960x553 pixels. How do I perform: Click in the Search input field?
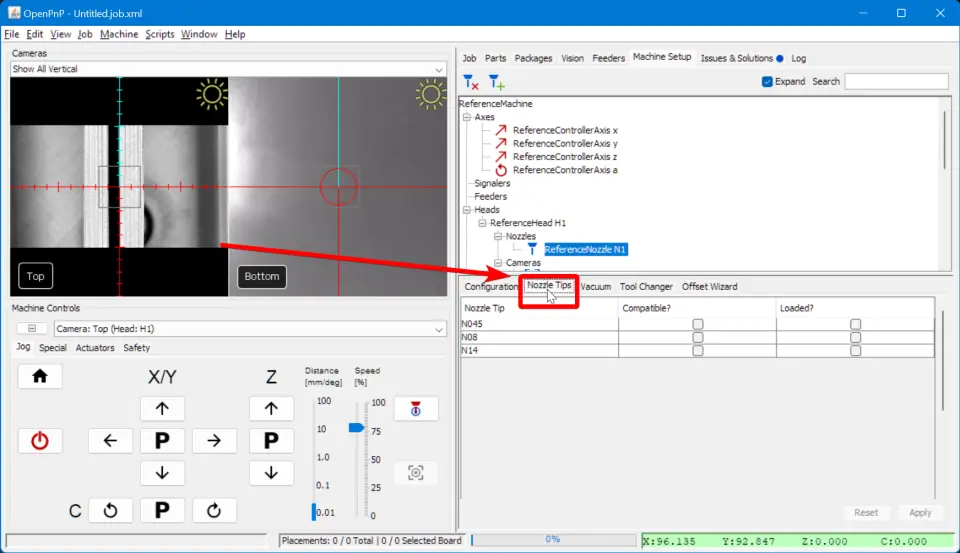point(896,81)
